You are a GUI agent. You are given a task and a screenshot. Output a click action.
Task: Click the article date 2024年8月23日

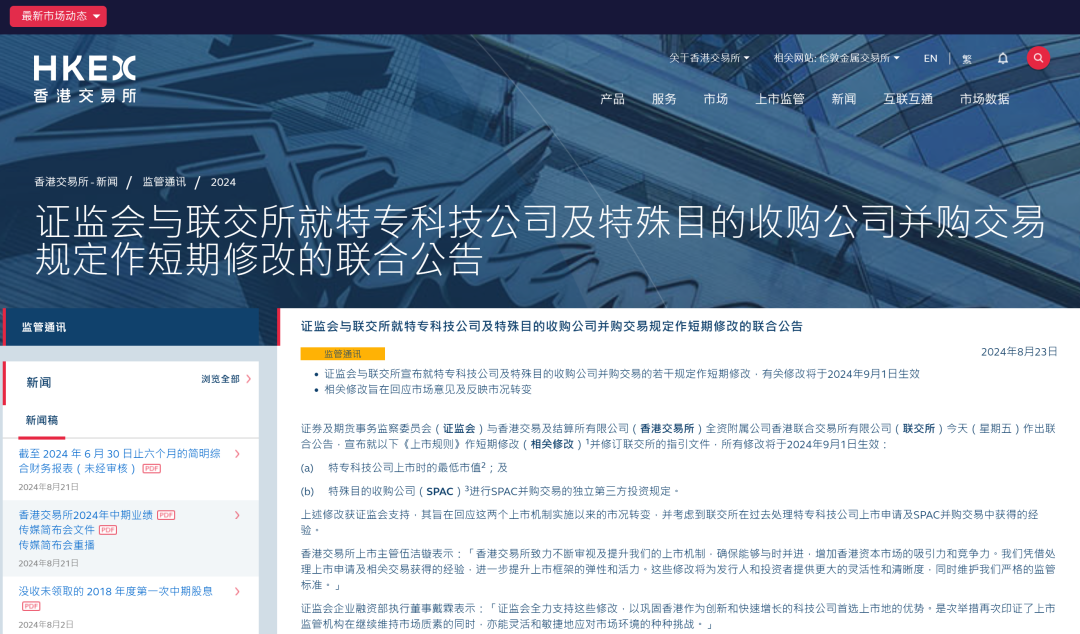click(1019, 351)
